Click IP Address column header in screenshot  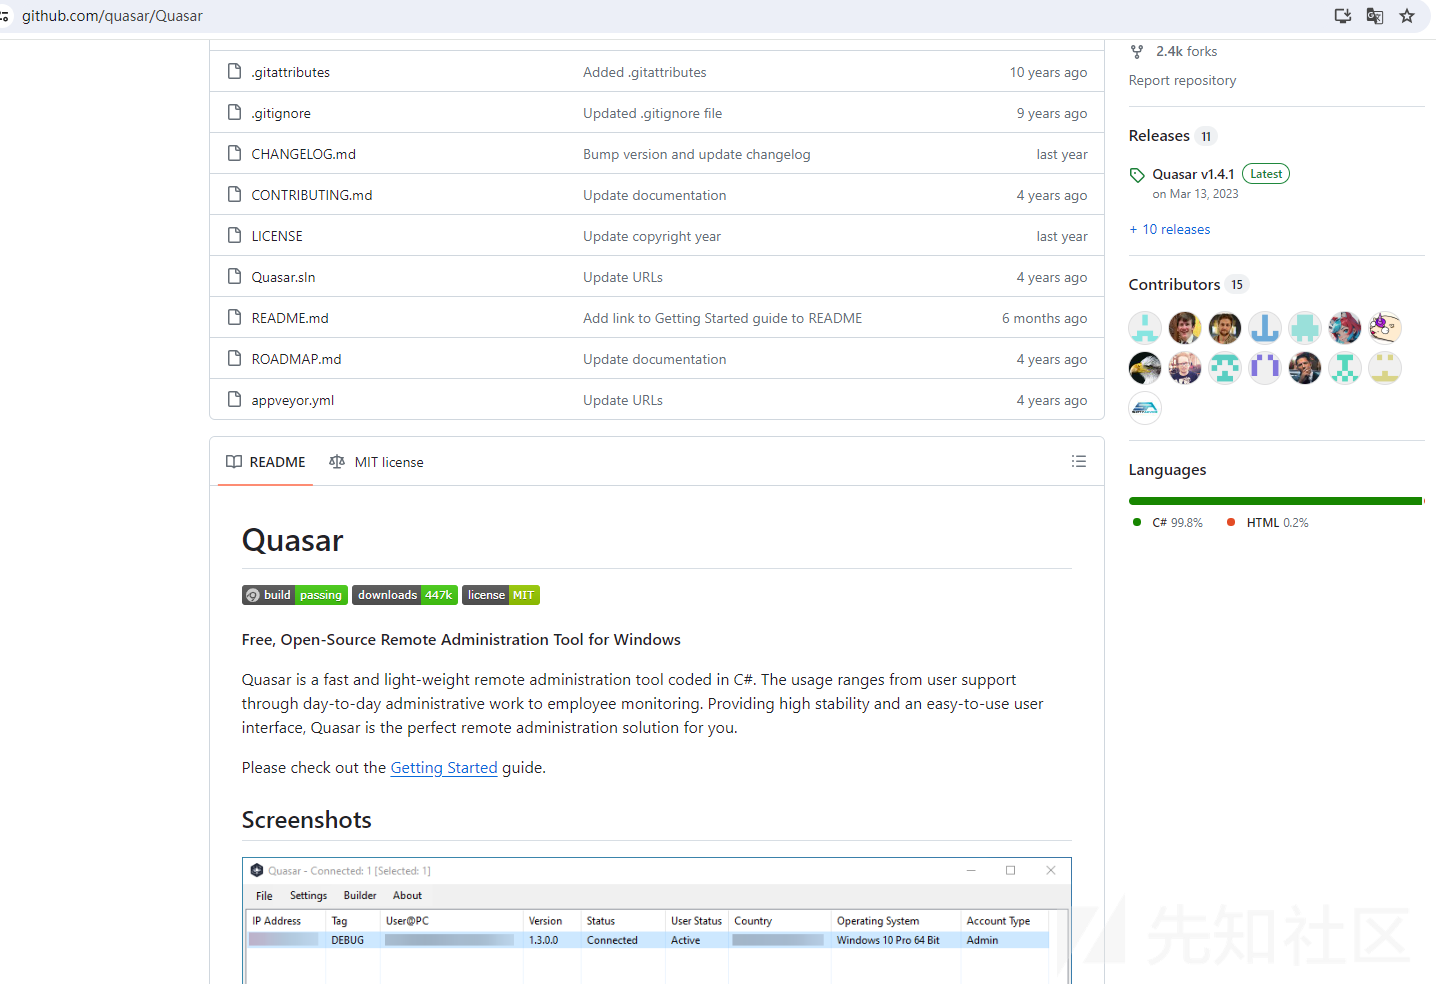point(277,921)
